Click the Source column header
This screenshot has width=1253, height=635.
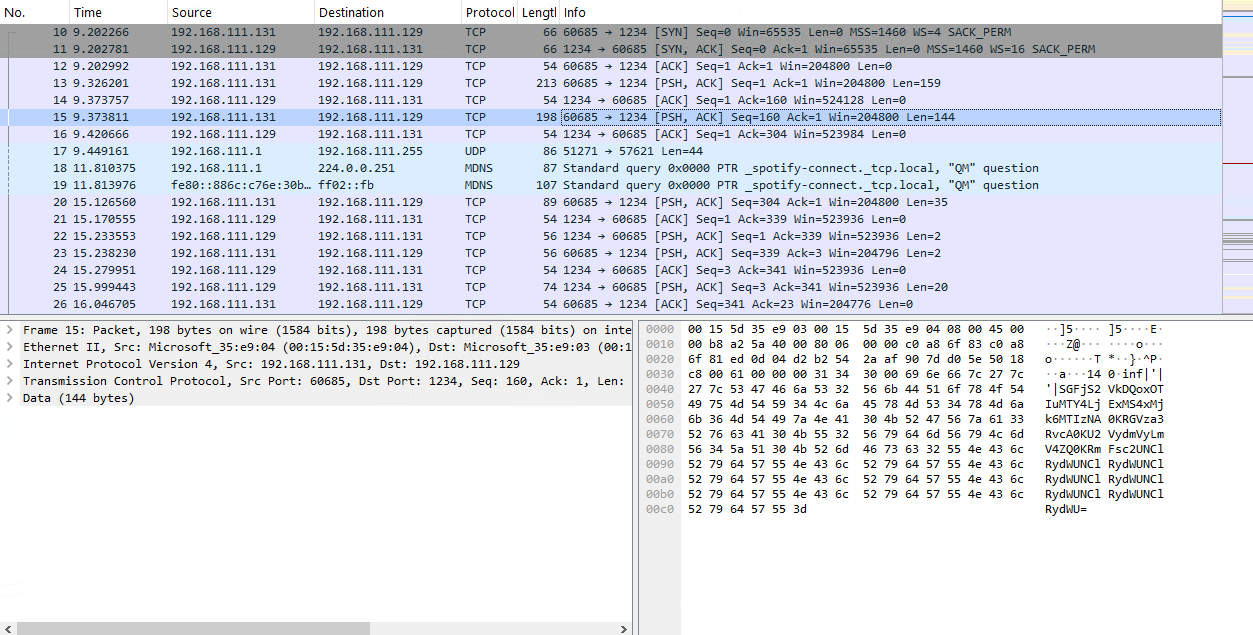(240, 12)
